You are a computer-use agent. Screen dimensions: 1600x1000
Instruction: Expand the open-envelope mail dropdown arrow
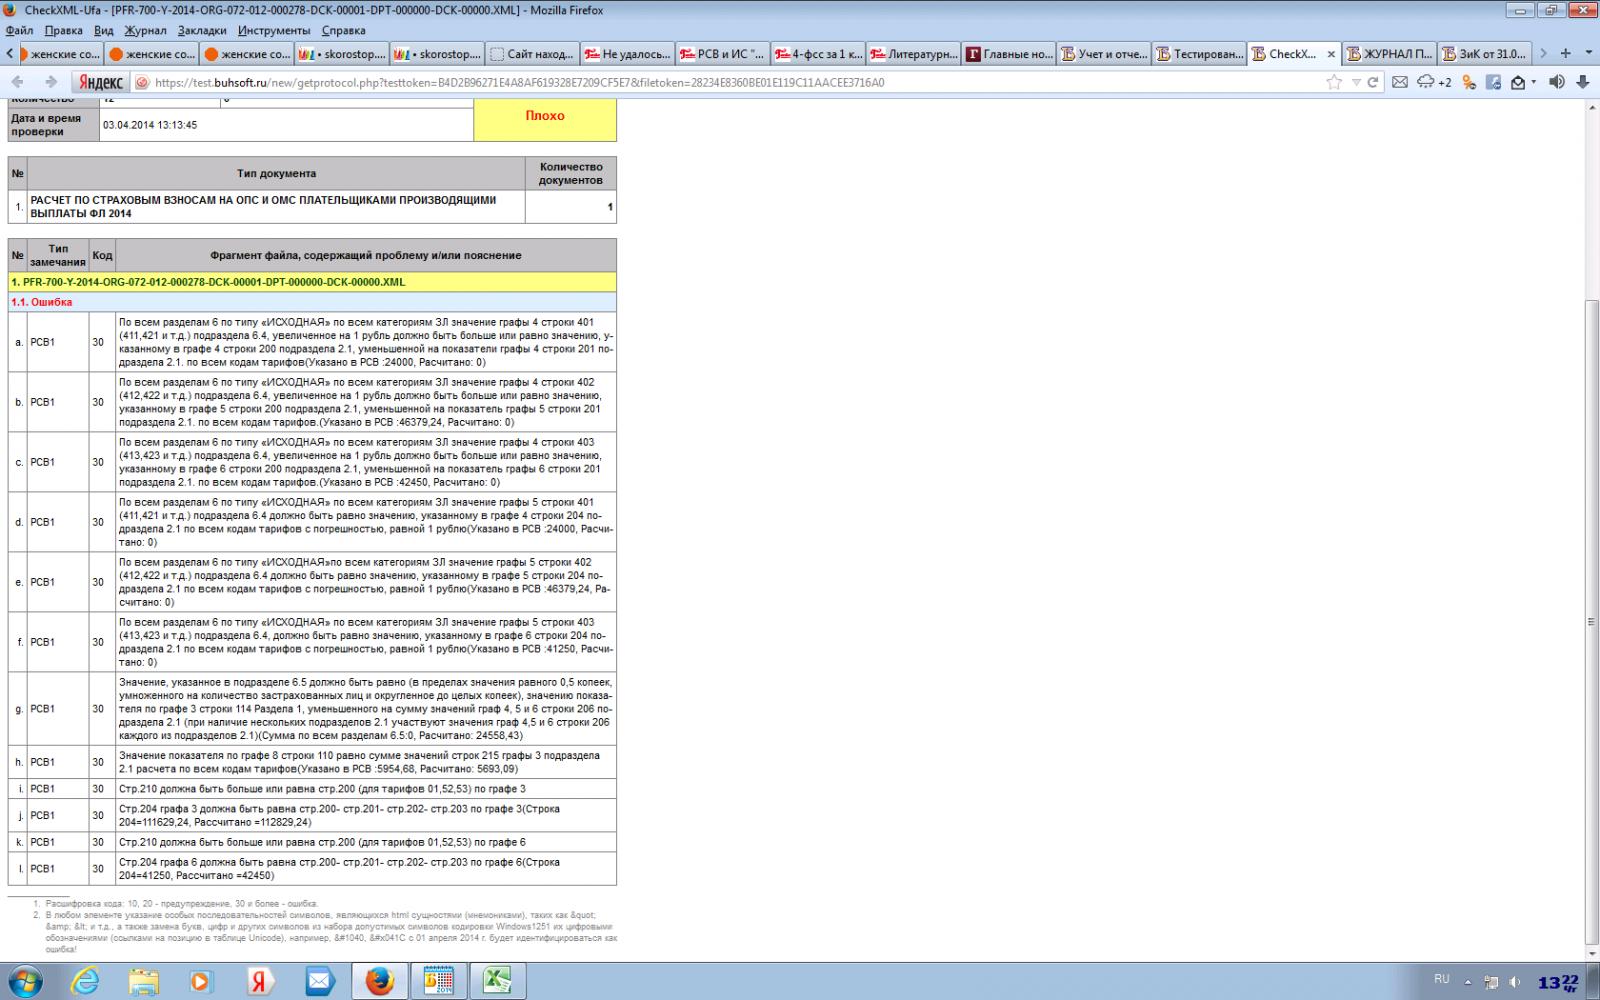click(x=1534, y=82)
